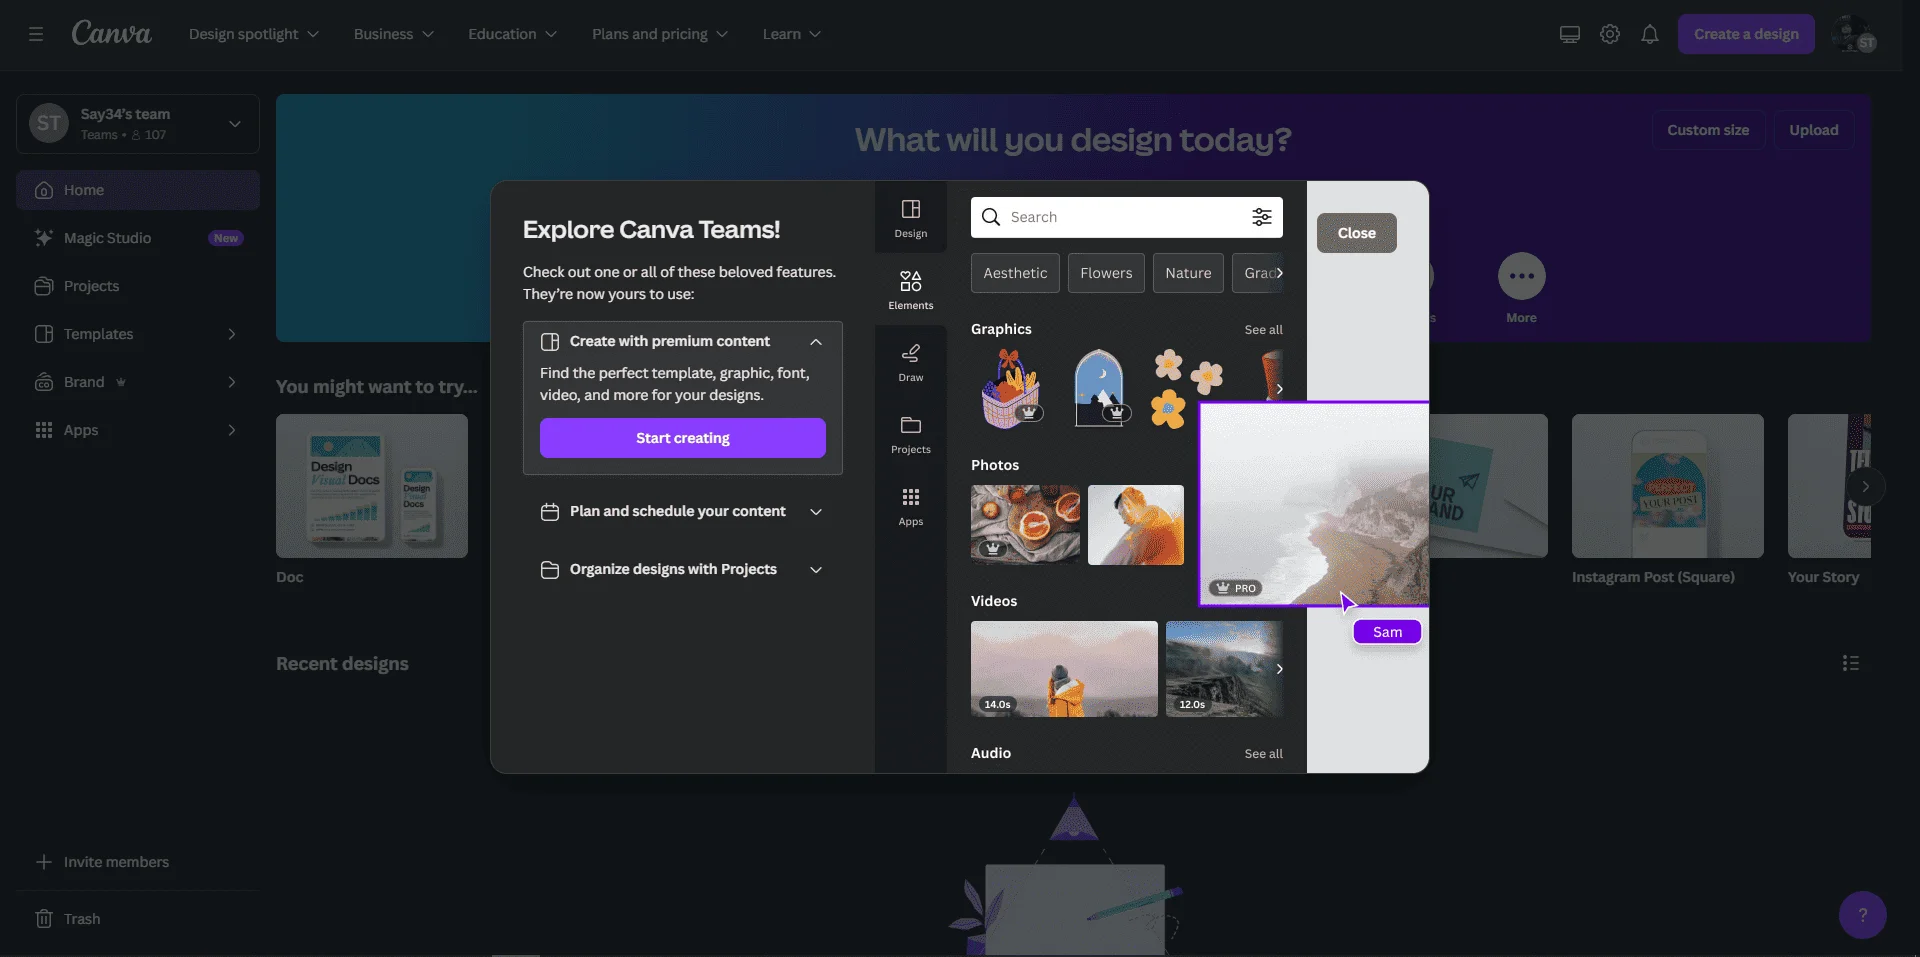
Task: Select the Flowers category chip
Action: [1106, 273]
